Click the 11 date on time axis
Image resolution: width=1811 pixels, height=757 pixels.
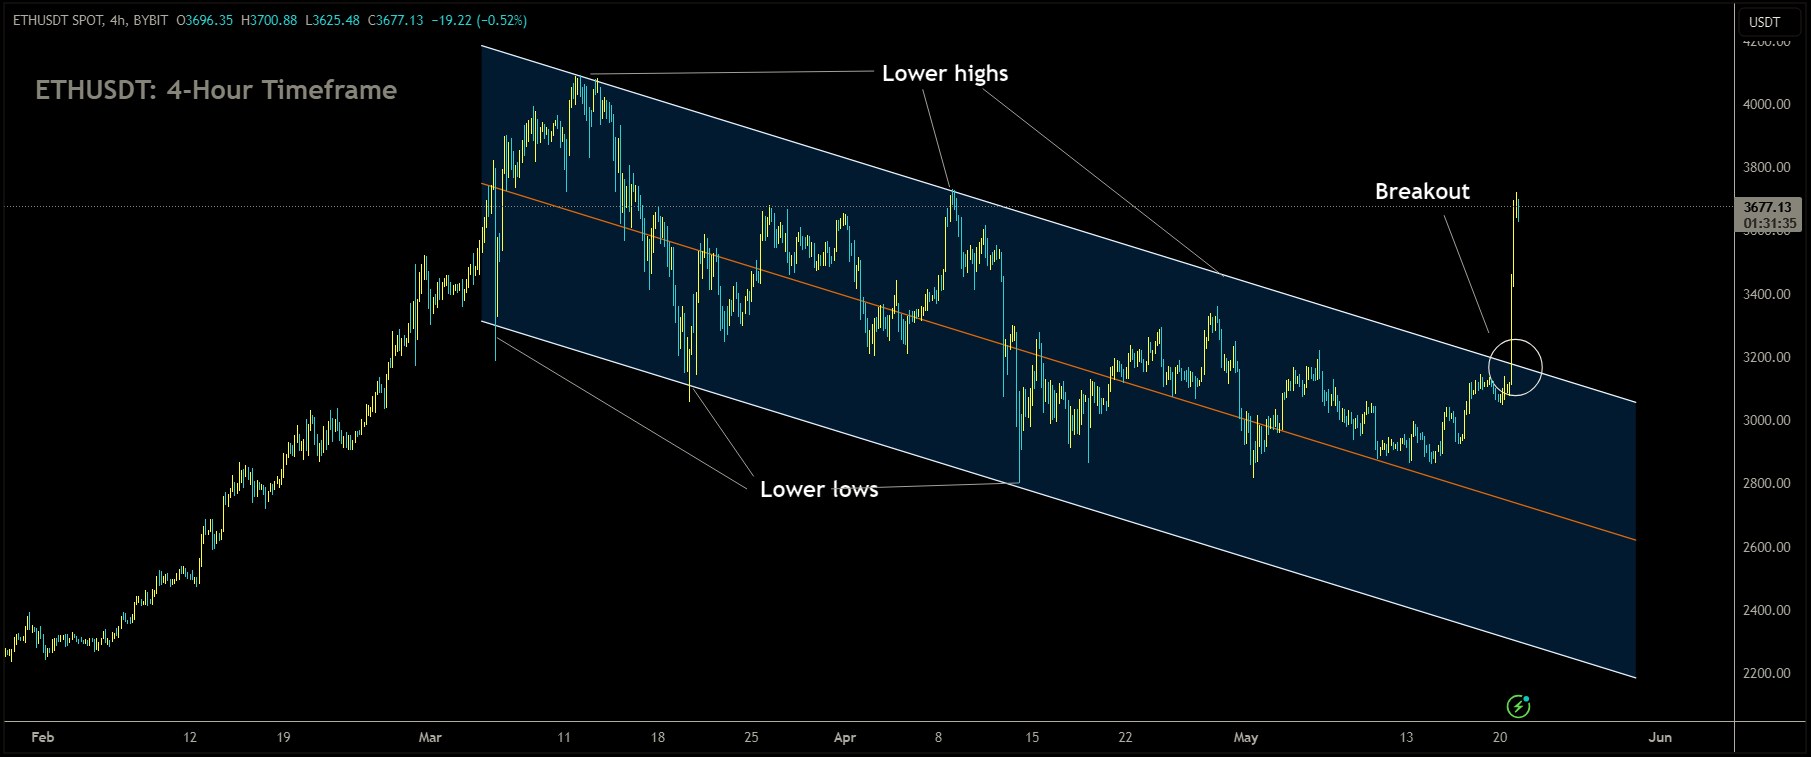point(564,737)
